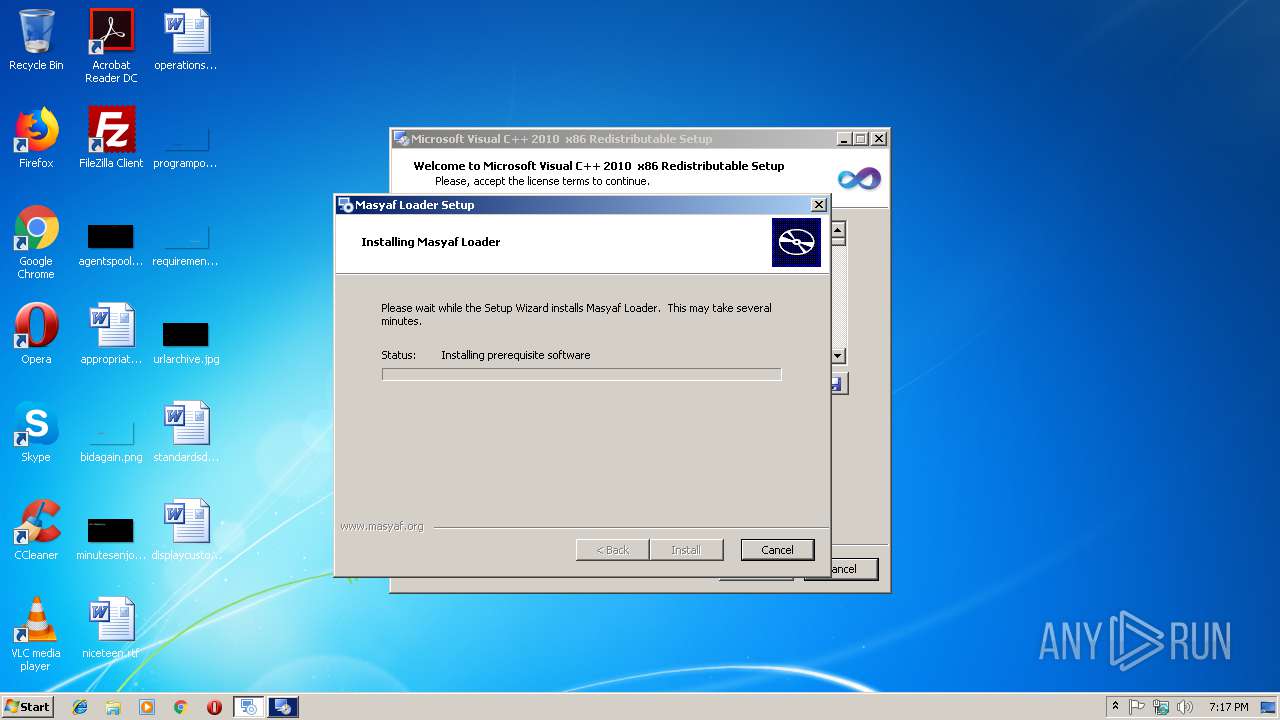Select niceteen.rtf desktop file
1280x720 pixels.
pyautogui.click(x=111, y=628)
